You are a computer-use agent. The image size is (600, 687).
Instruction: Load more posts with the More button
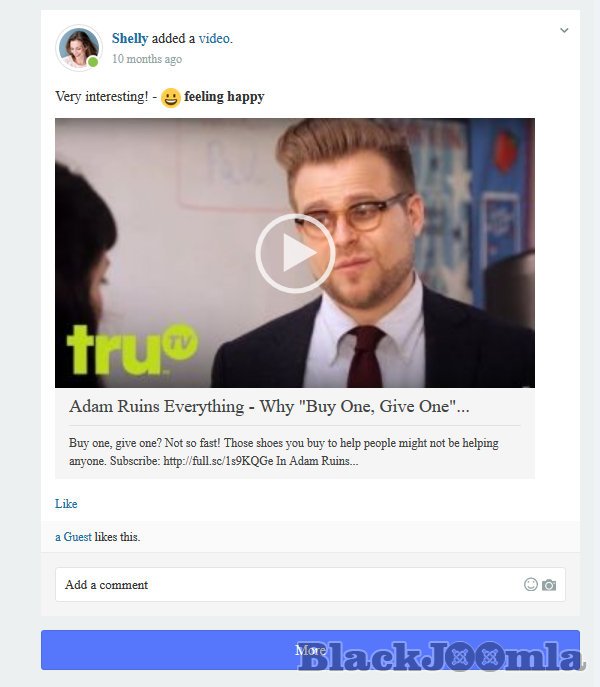(x=310, y=650)
